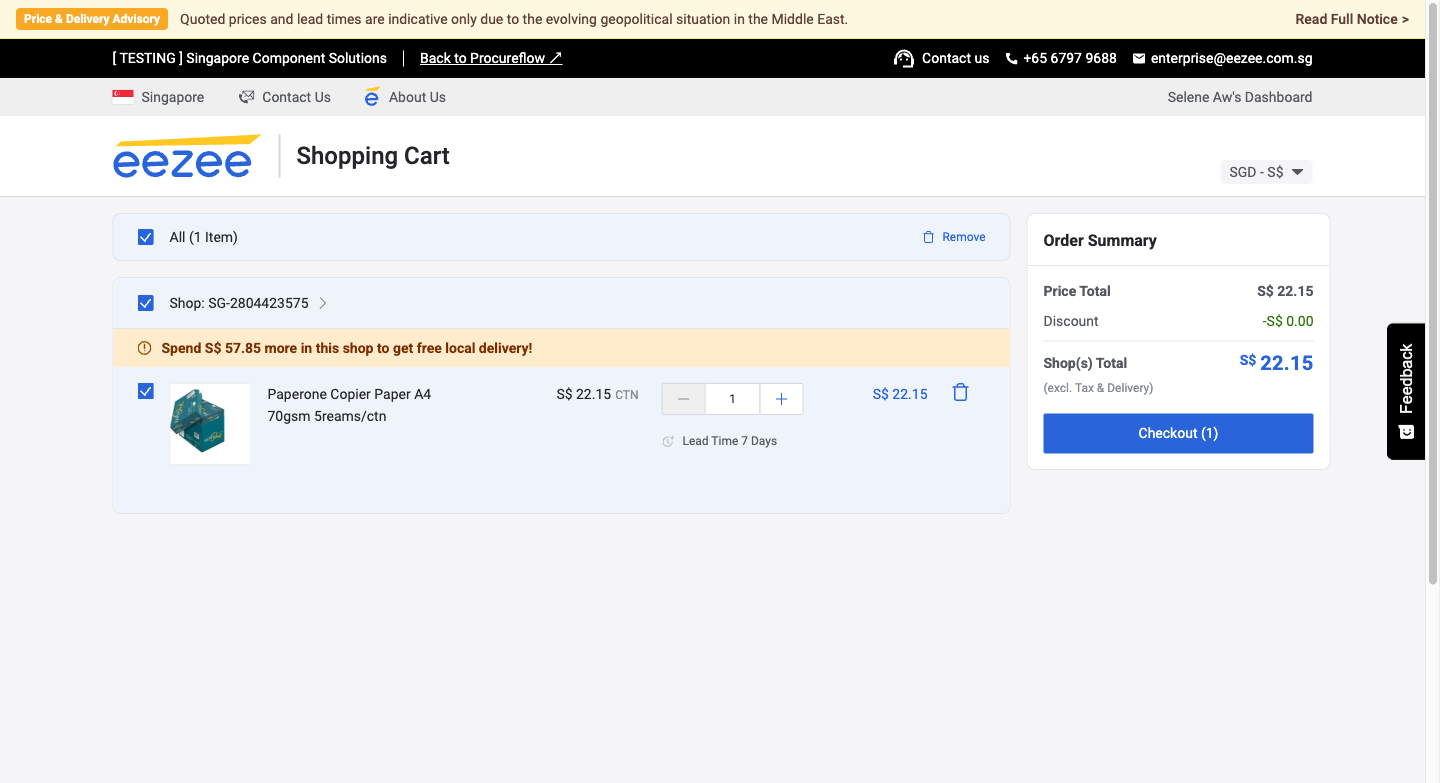This screenshot has height=783, width=1440.
Task: Follow the Back to Procureflow link
Action: (491, 58)
